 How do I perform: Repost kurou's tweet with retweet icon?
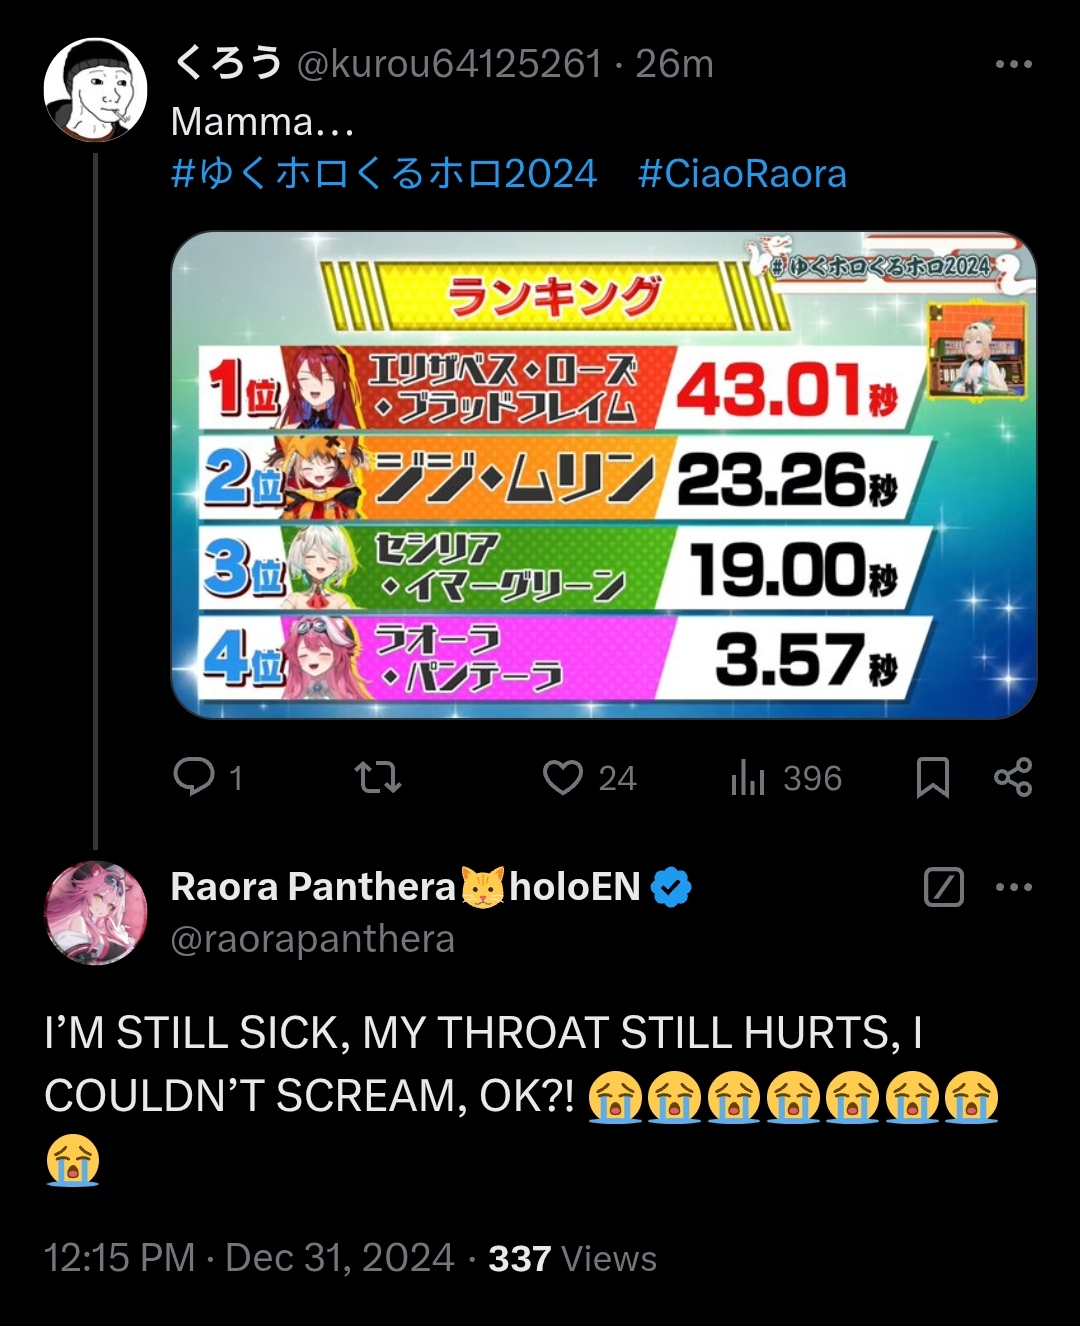click(379, 777)
